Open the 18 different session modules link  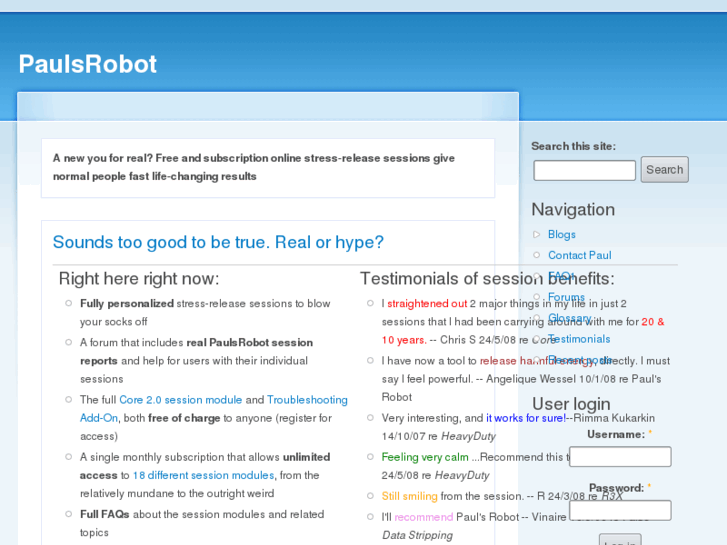click(204, 475)
